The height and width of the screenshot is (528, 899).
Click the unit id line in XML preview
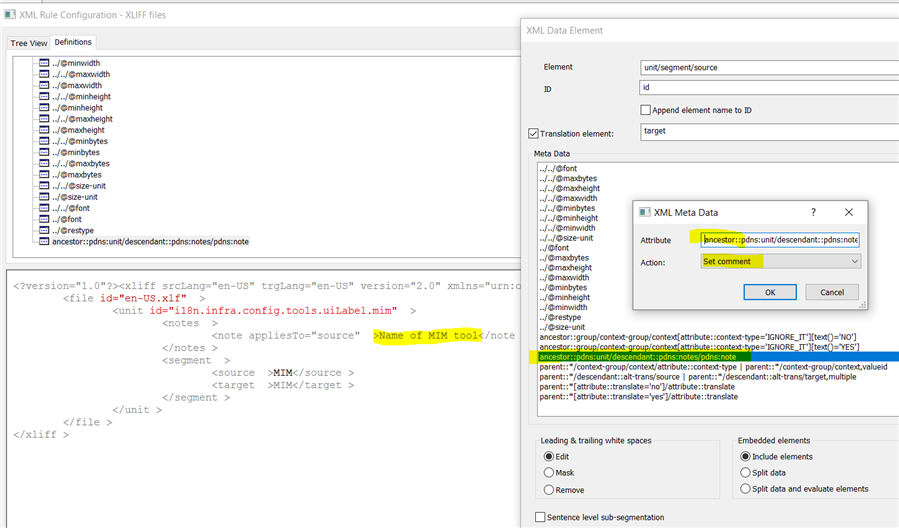tap(264, 311)
